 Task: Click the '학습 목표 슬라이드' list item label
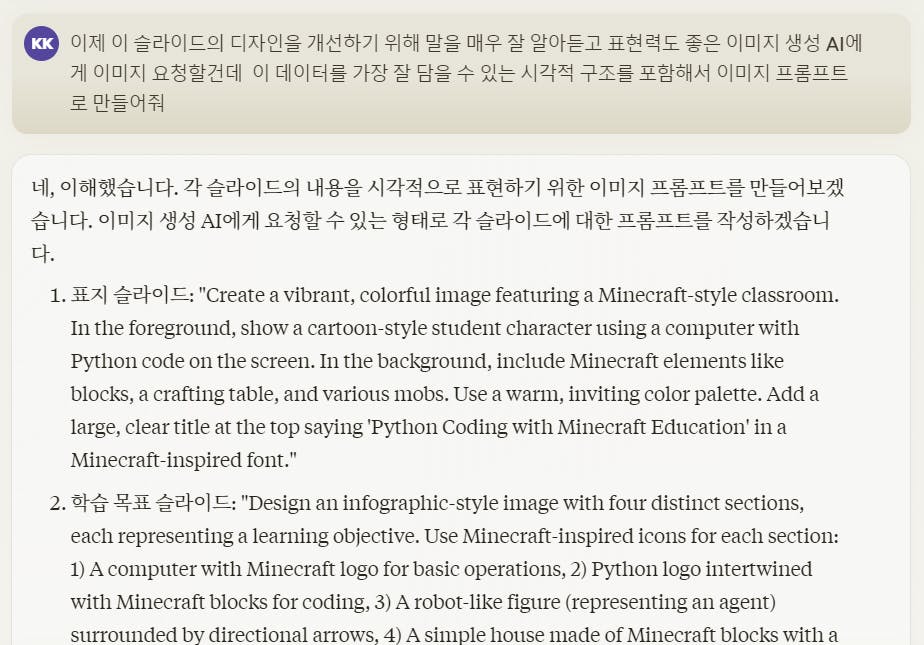coord(153,503)
